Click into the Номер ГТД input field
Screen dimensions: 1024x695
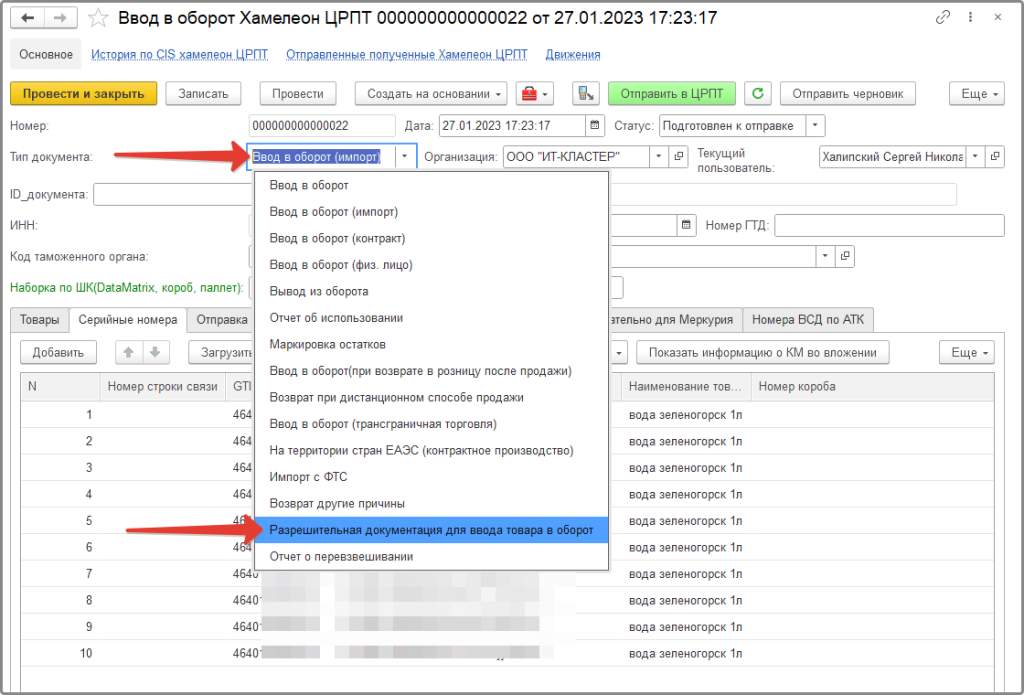click(889, 225)
